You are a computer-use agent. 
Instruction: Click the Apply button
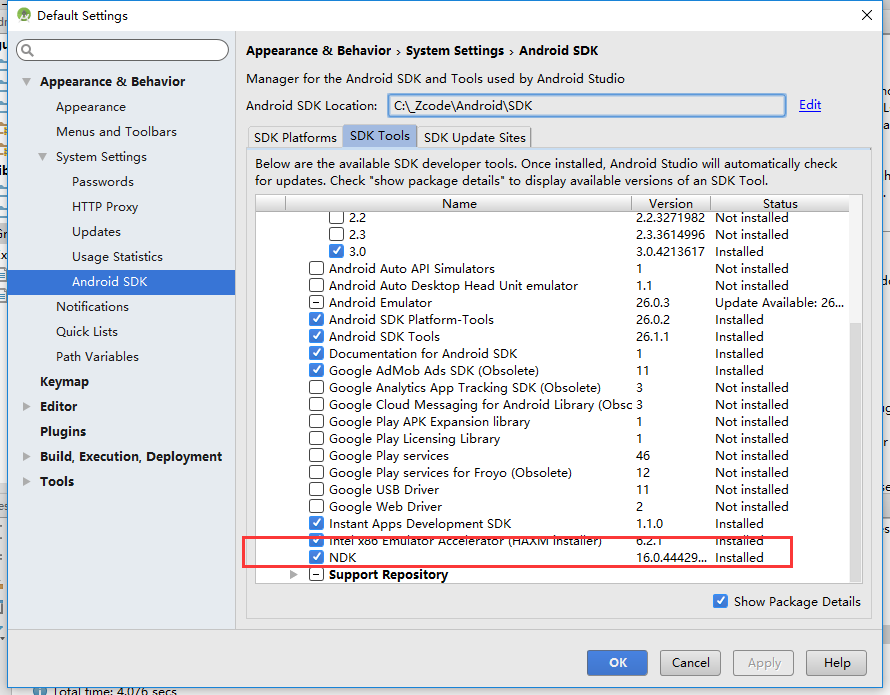tap(763, 663)
